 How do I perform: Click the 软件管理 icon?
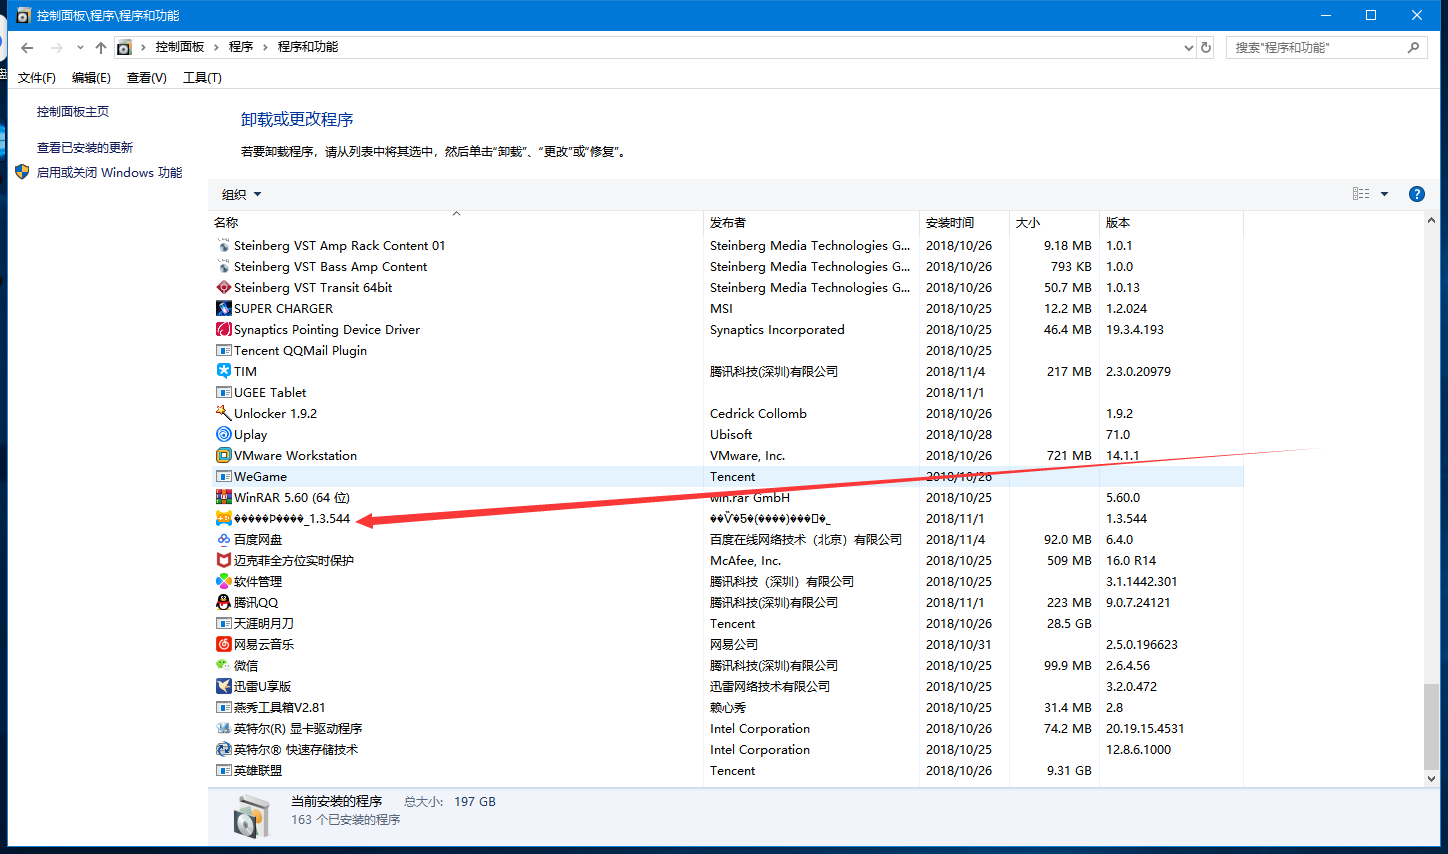pyautogui.click(x=224, y=581)
